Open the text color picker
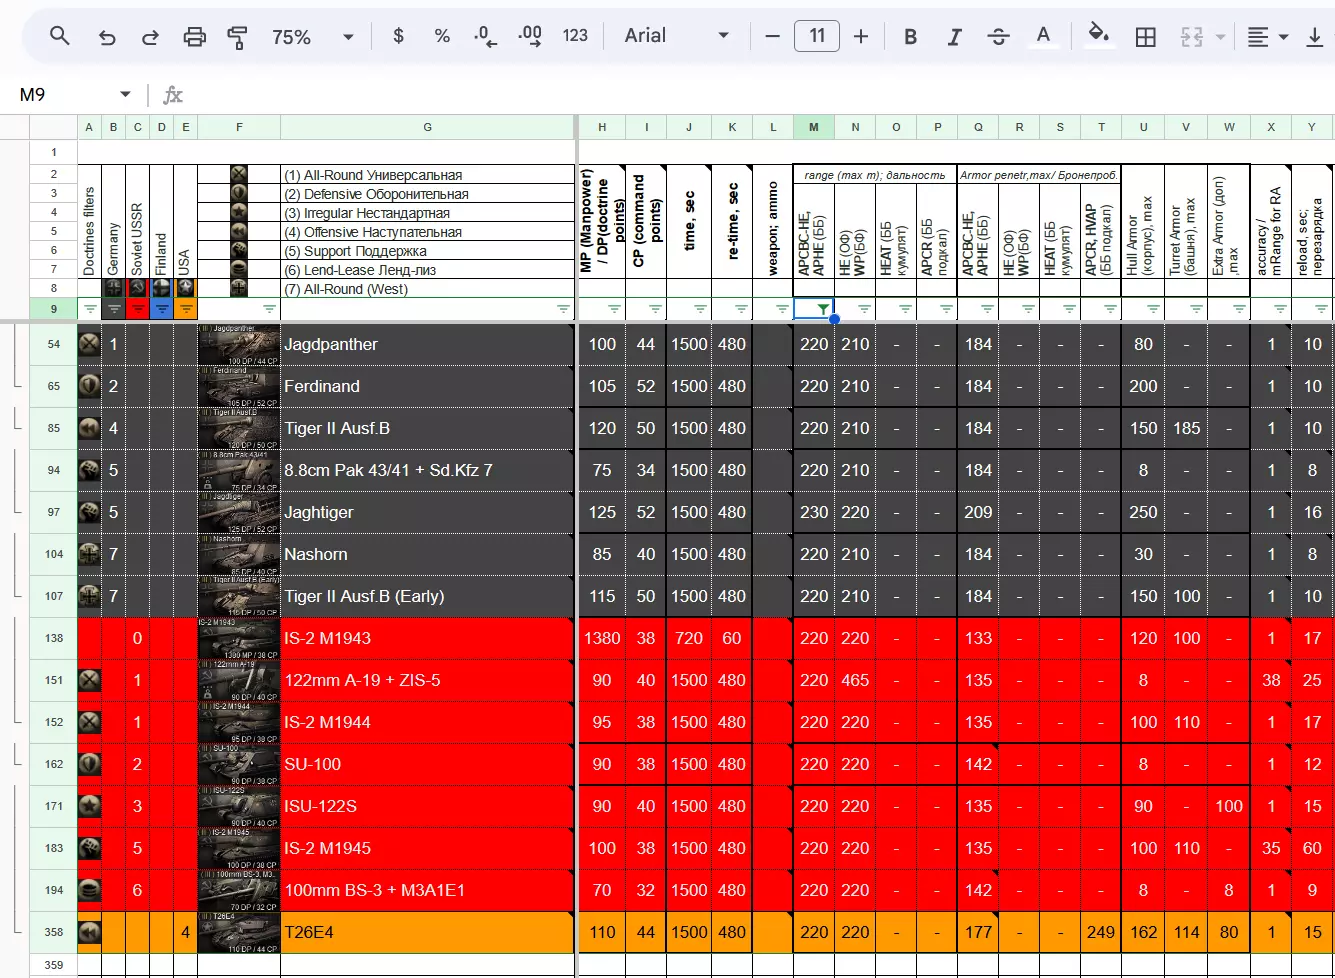Screen dimensions: 1335x978 [x=1043, y=37]
